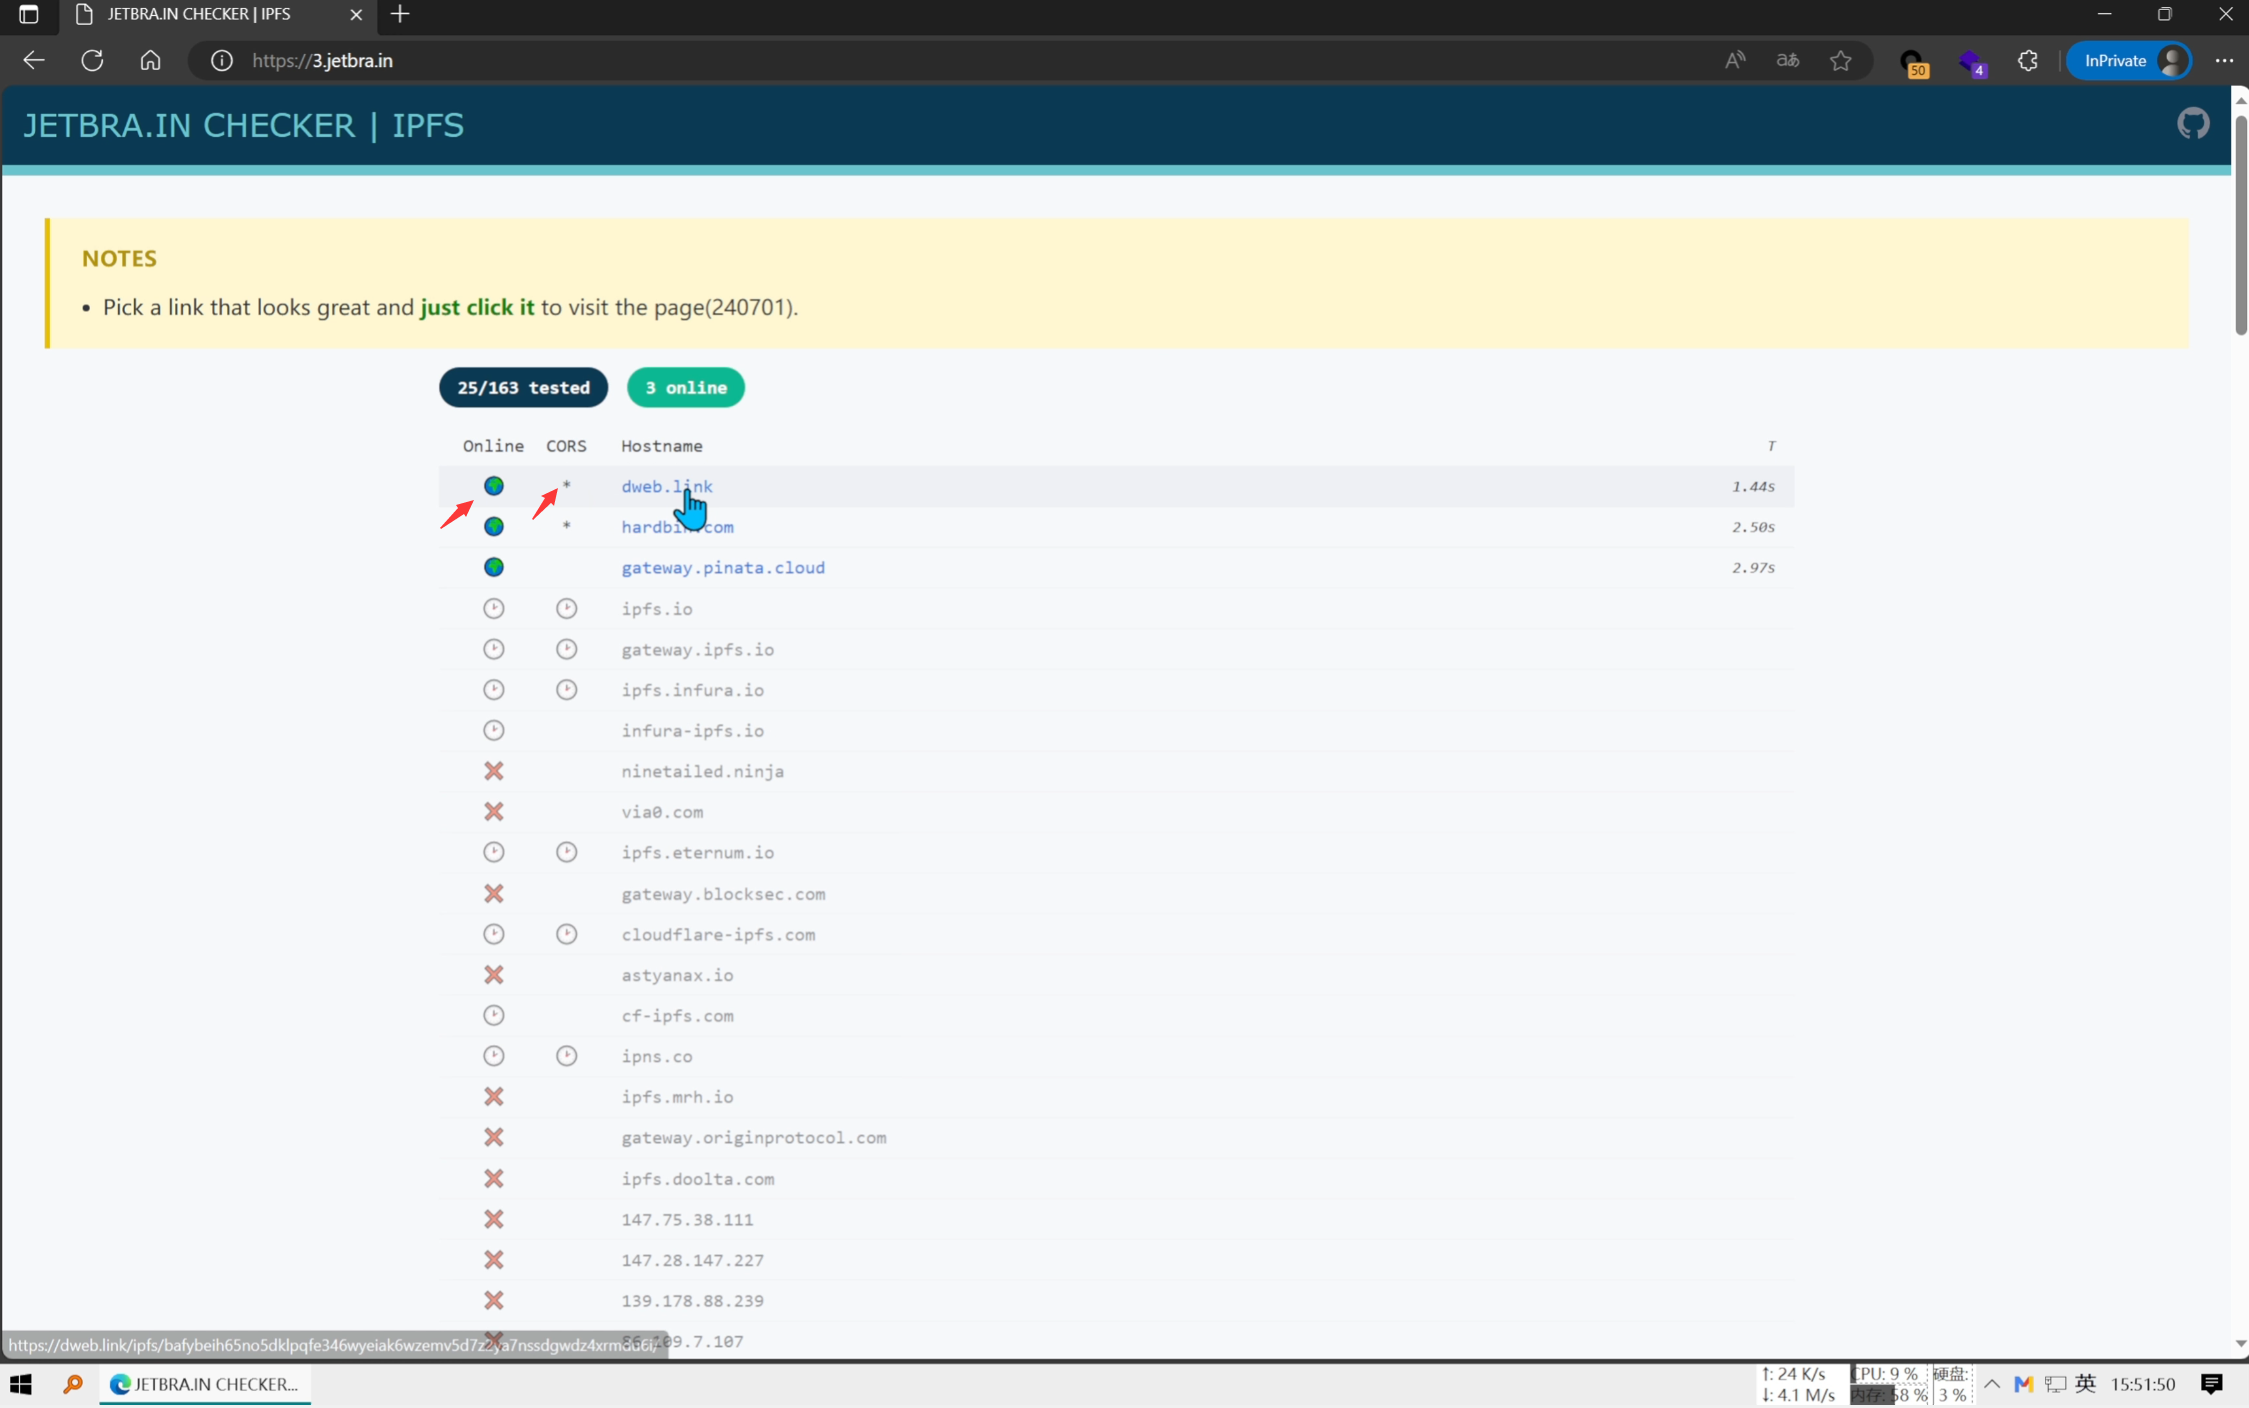Click the online globe icon for gateway.pinata.cloud
Screen dimensions: 2249x1408
coord(494,567)
